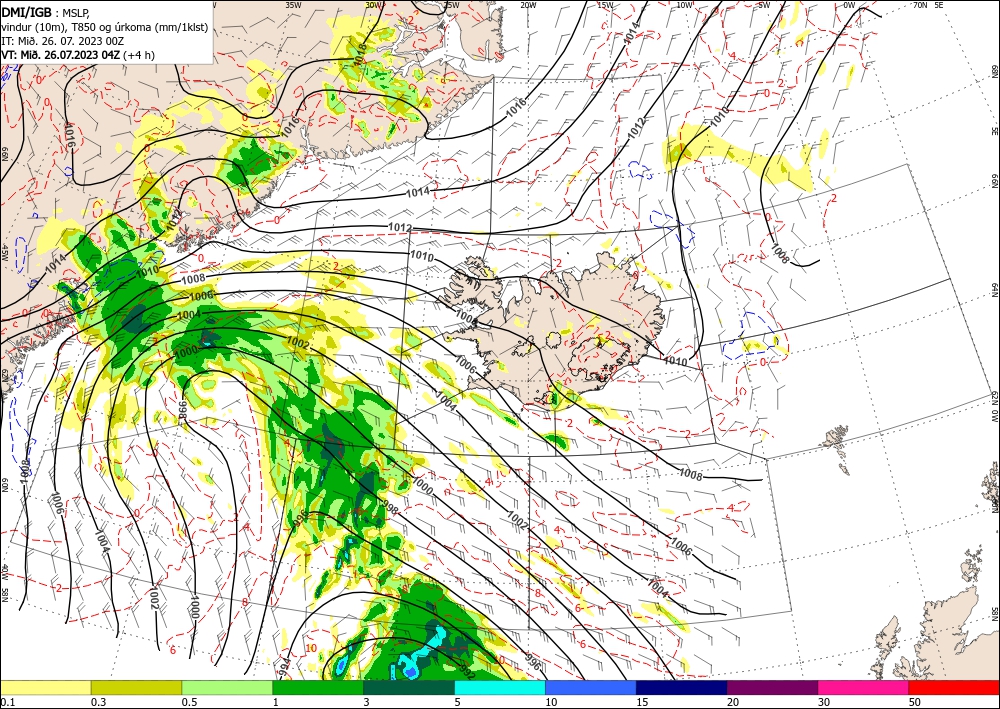
Task: Click the navy 15–20 legend swatch
Action: pos(682,687)
